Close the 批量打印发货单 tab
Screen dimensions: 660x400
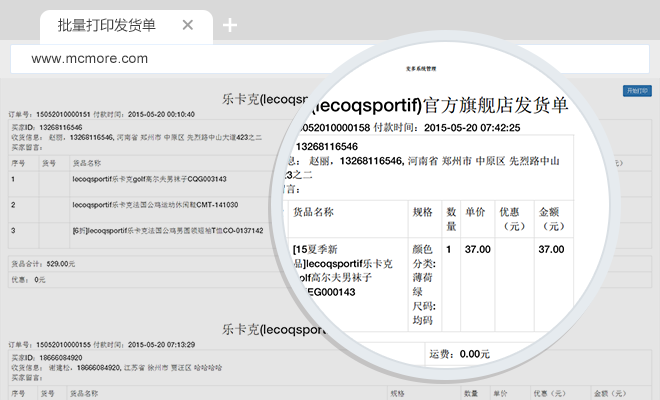[x=187, y=25]
